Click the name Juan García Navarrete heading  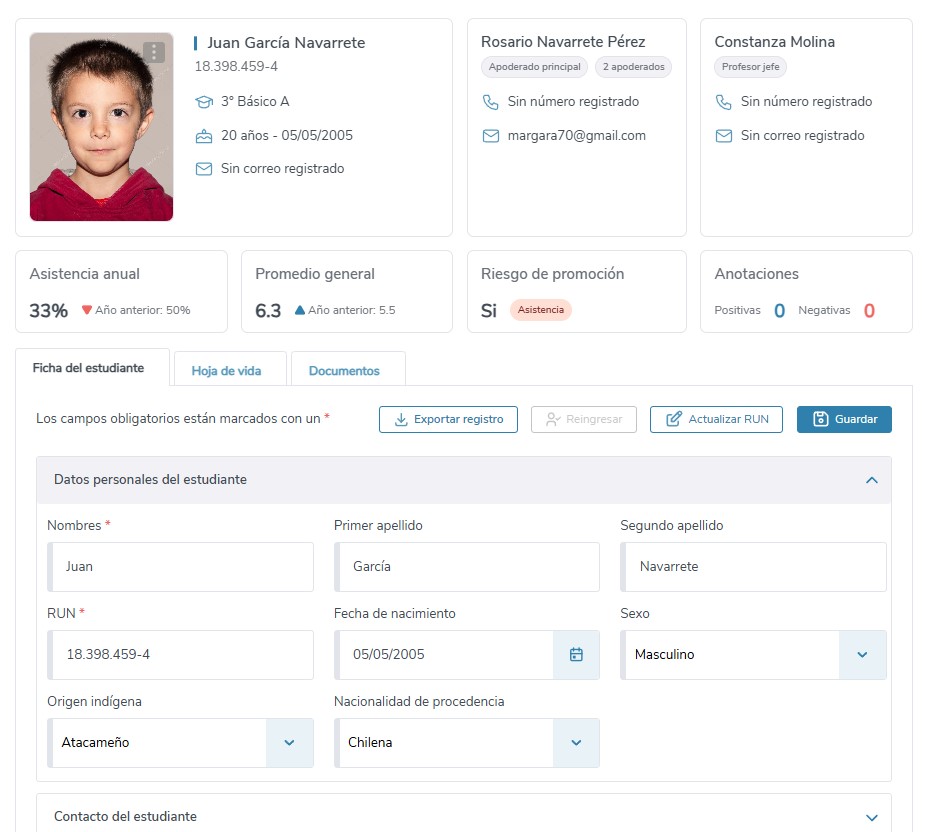(286, 43)
